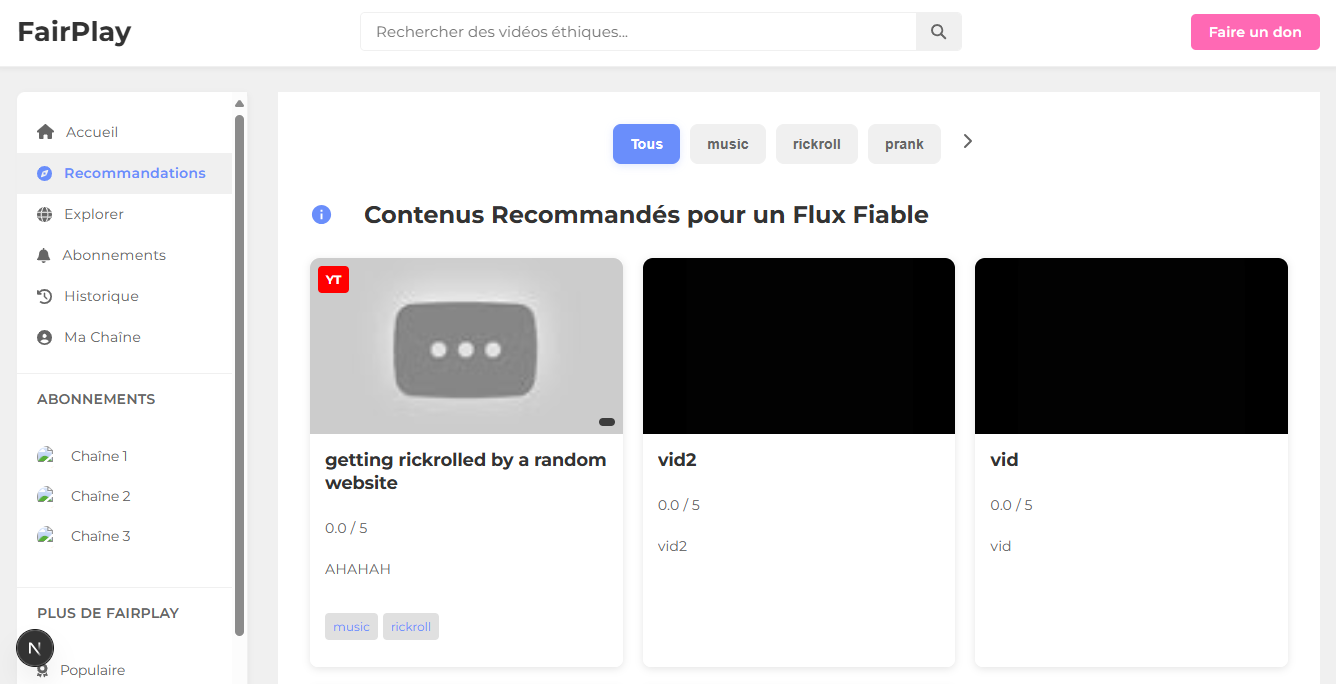Open the rickrolled video thumbnail
Image resolution: width=1336 pixels, height=684 pixels.
click(x=466, y=346)
